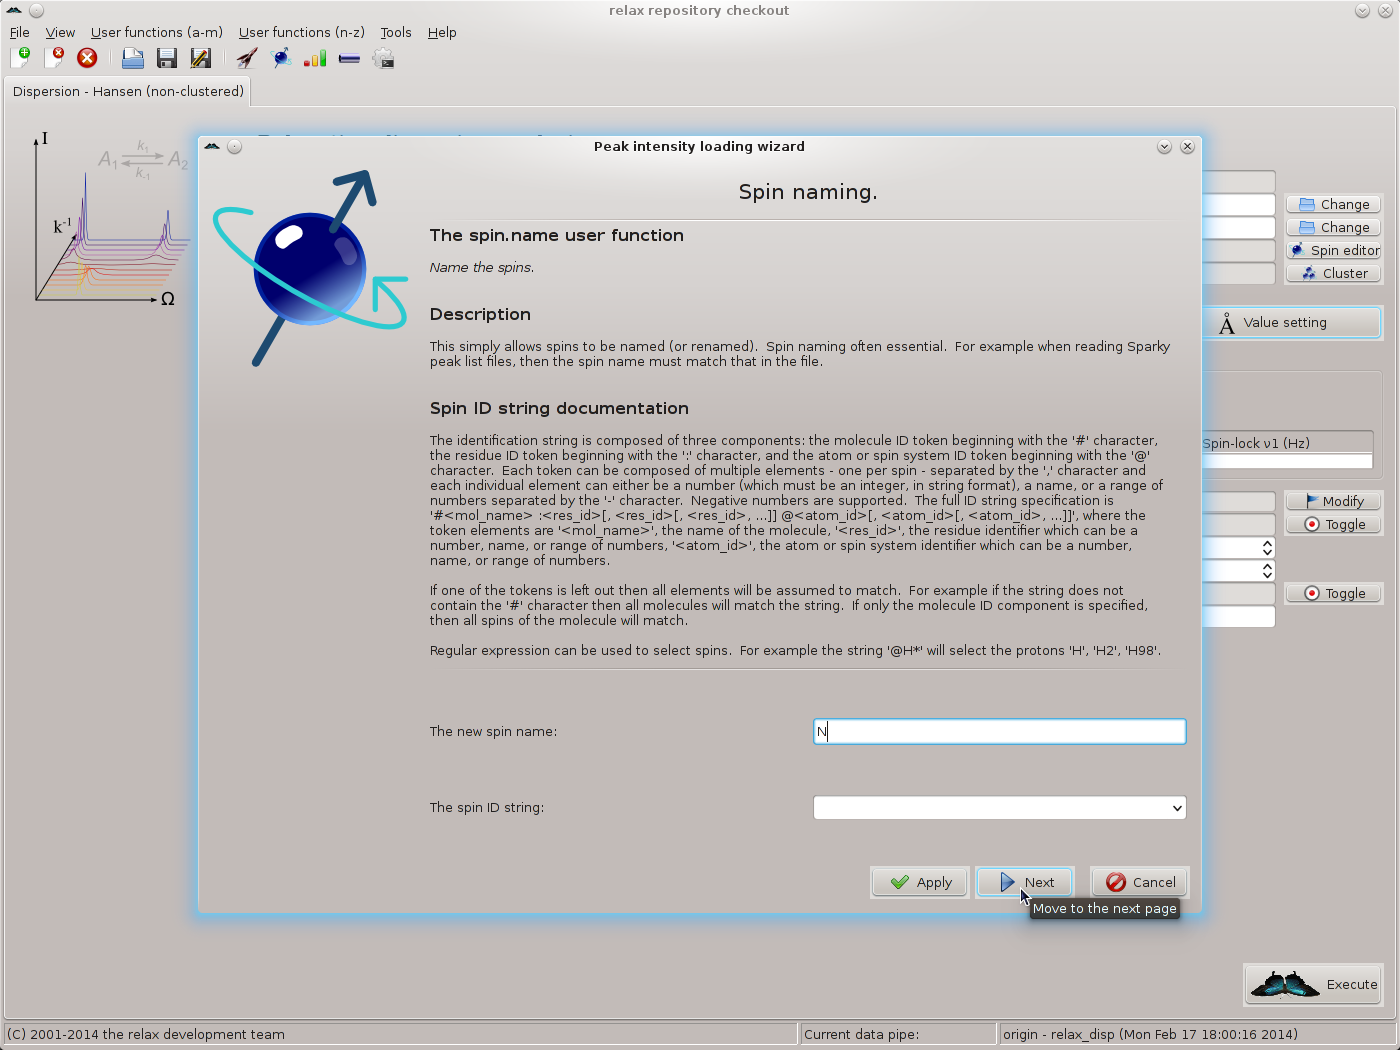The height and width of the screenshot is (1050, 1400).
Task: Click the Toggle button directly below Modify
Action: coord(1334,524)
